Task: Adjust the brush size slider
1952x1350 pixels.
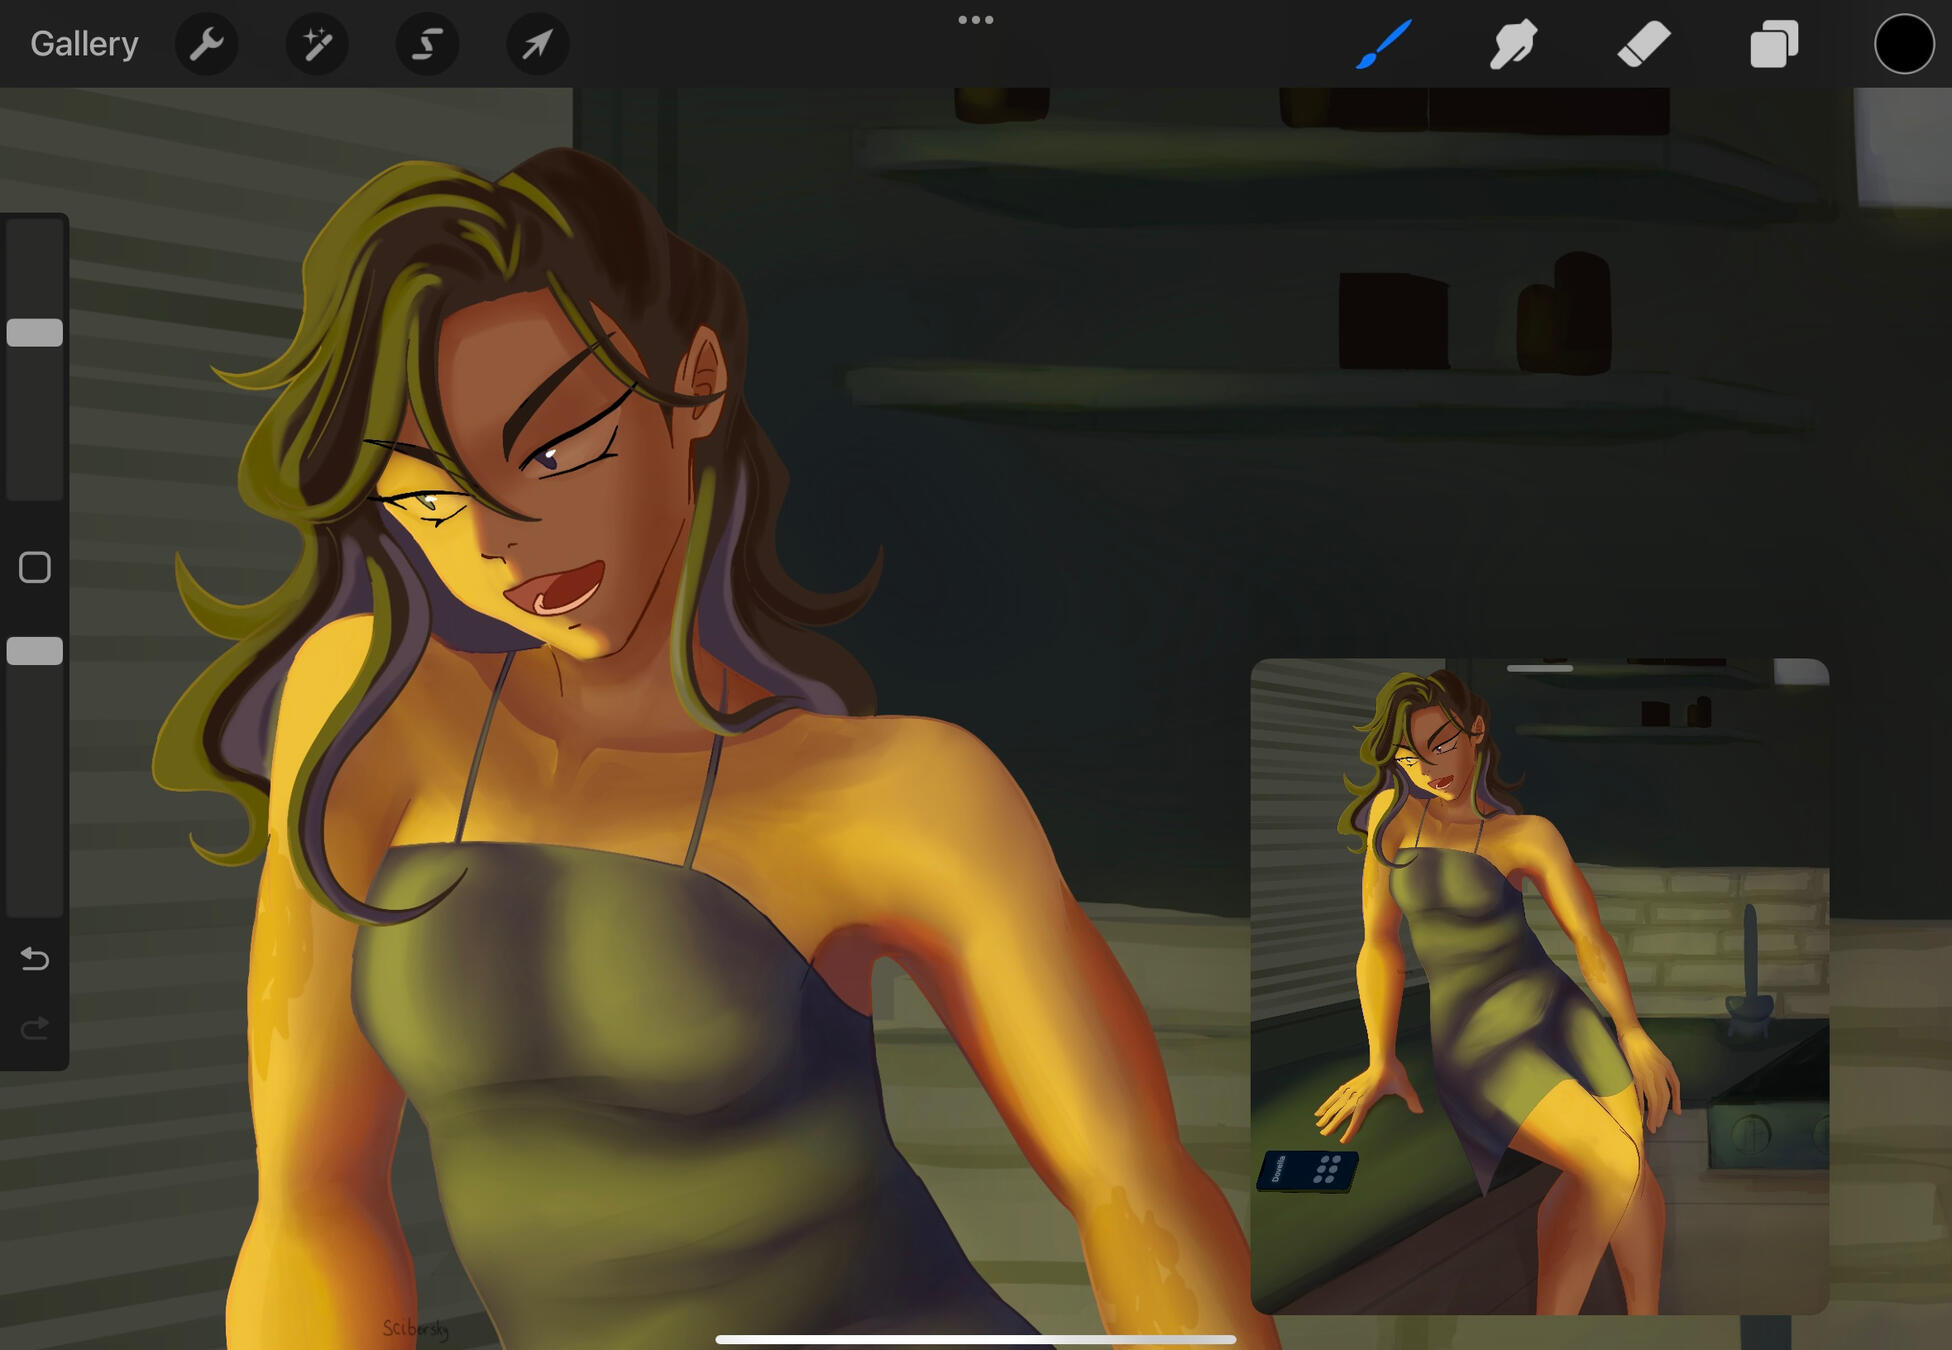Action: coord(34,332)
